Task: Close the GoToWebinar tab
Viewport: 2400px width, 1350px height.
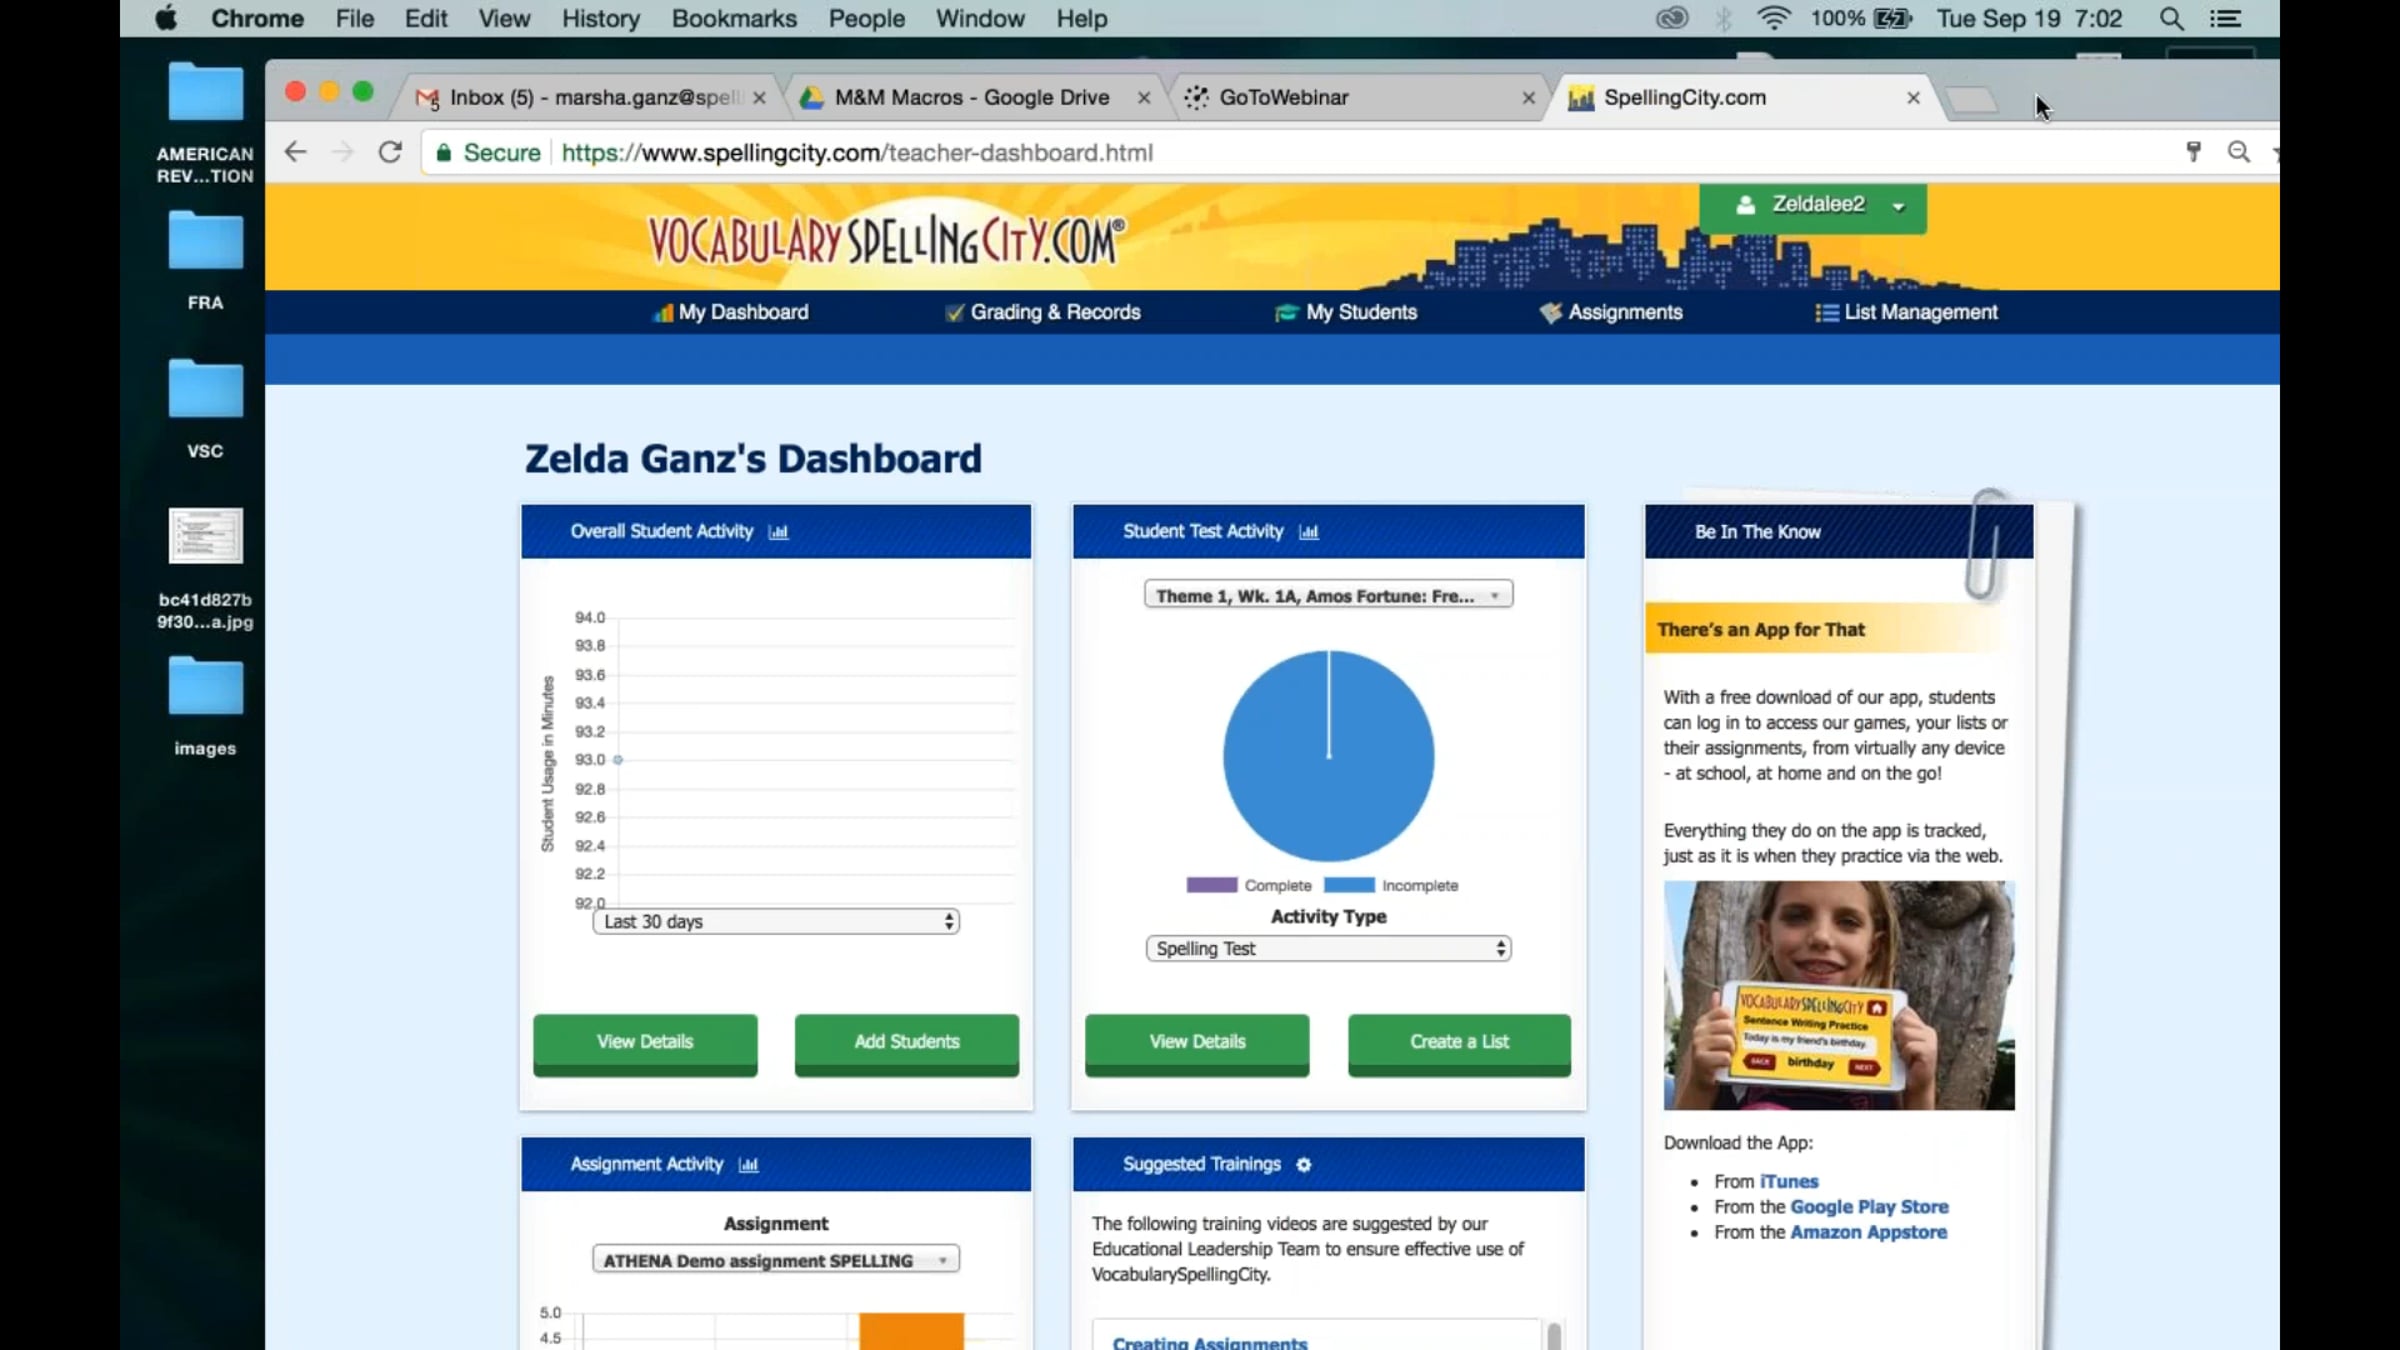Action: 1528,98
